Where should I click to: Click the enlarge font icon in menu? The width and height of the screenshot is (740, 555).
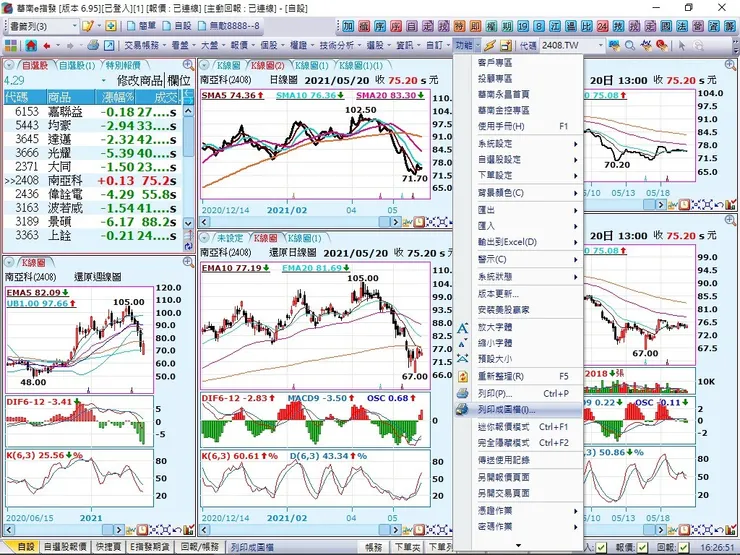(462, 328)
